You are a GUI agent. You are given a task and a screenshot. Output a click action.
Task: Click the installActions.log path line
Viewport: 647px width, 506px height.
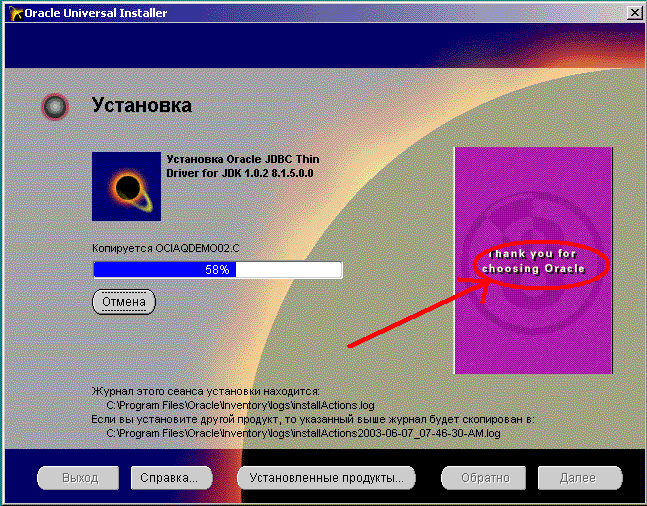pos(240,405)
